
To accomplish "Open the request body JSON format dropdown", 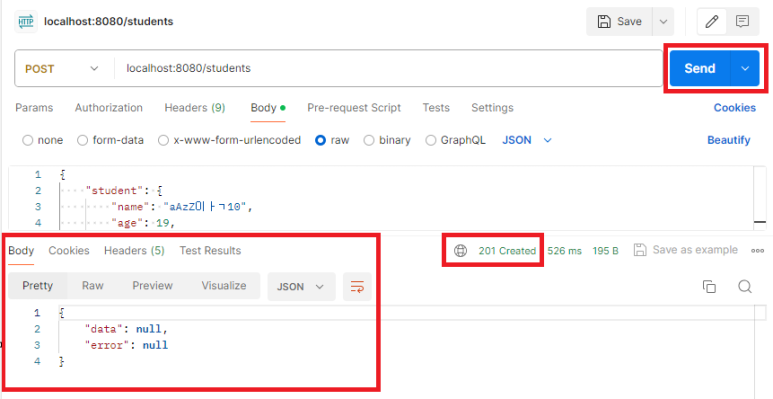I will click(527, 141).
